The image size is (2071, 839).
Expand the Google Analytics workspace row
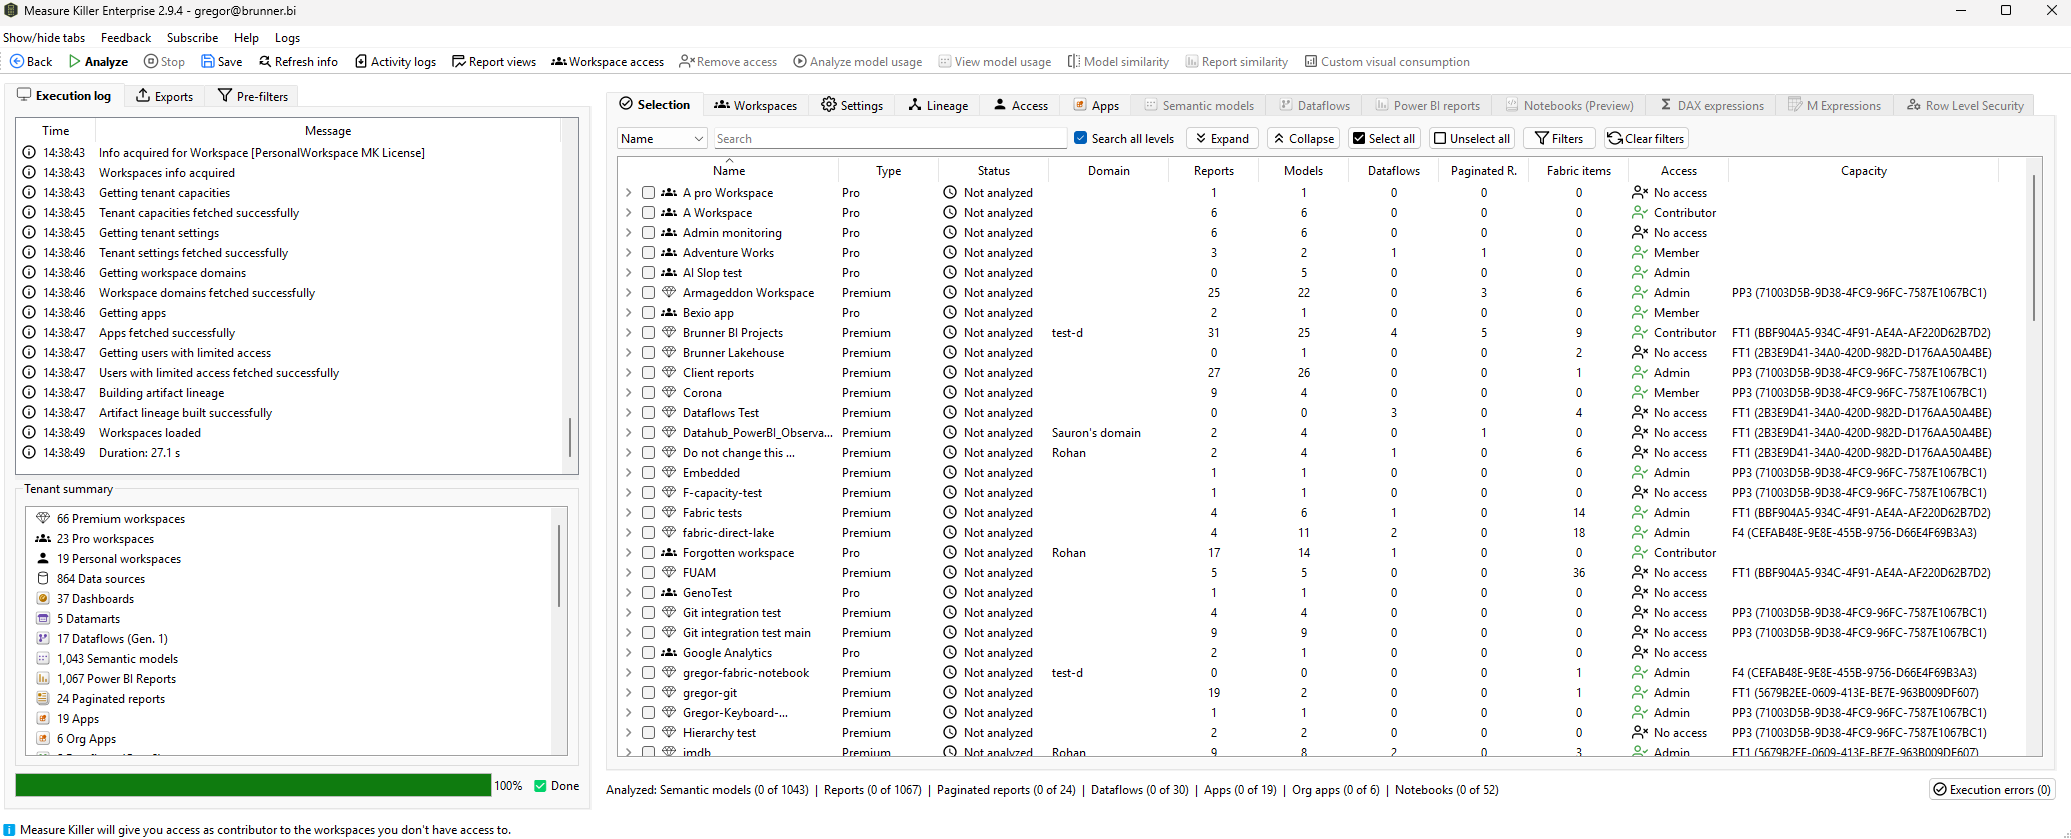coord(628,652)
